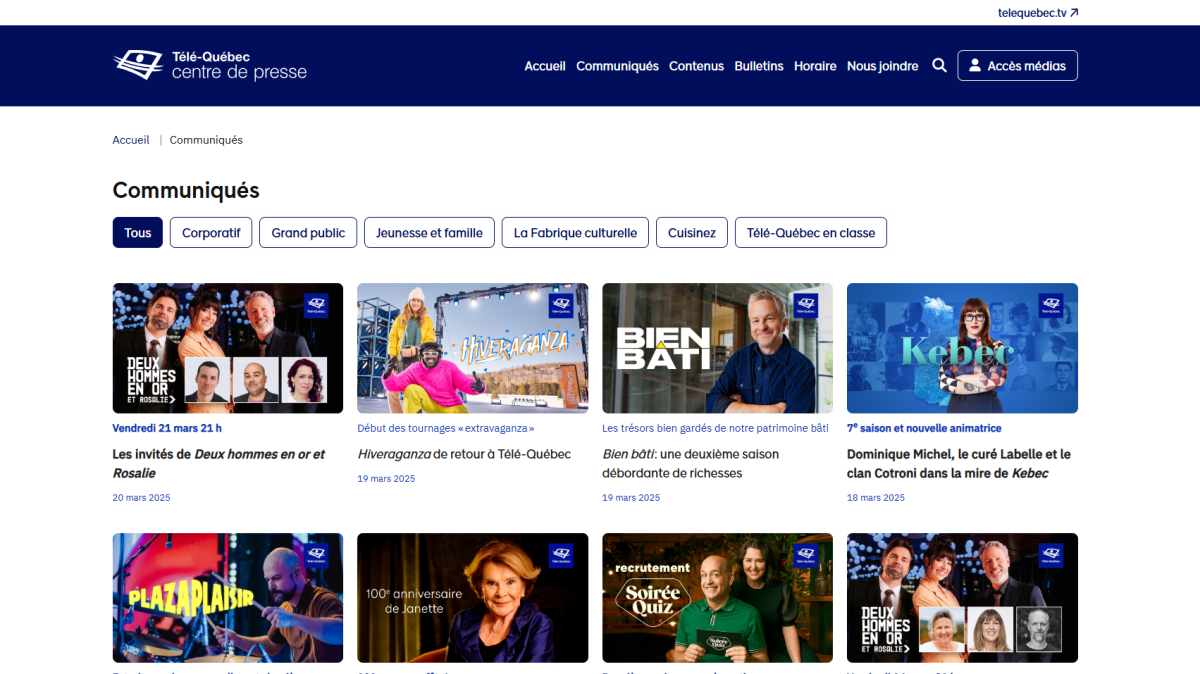1200x674 pixels.
Task: Click the Accueil breadcrumb link
Action: [x=131, y=140]
